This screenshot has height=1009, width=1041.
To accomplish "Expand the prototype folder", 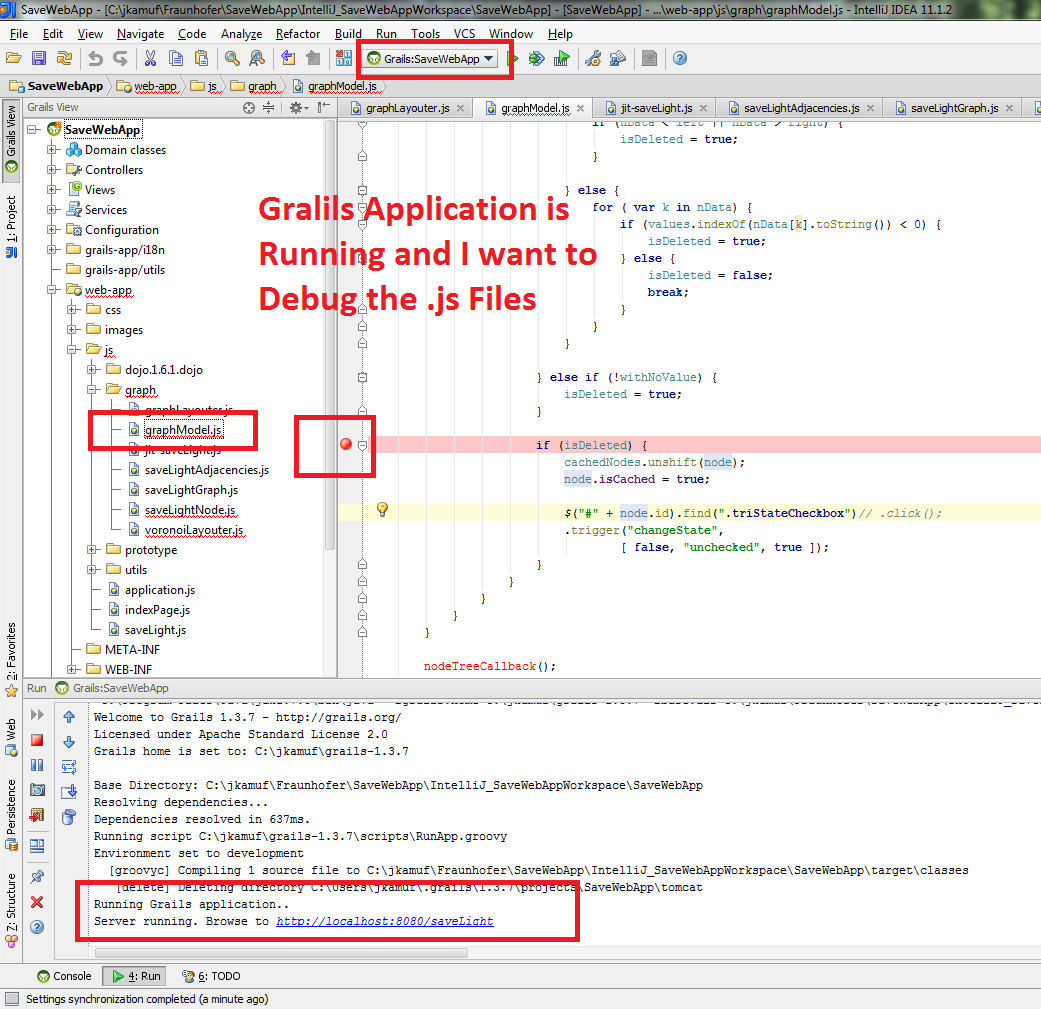I will pyautogui.click(x=92, y=550).
